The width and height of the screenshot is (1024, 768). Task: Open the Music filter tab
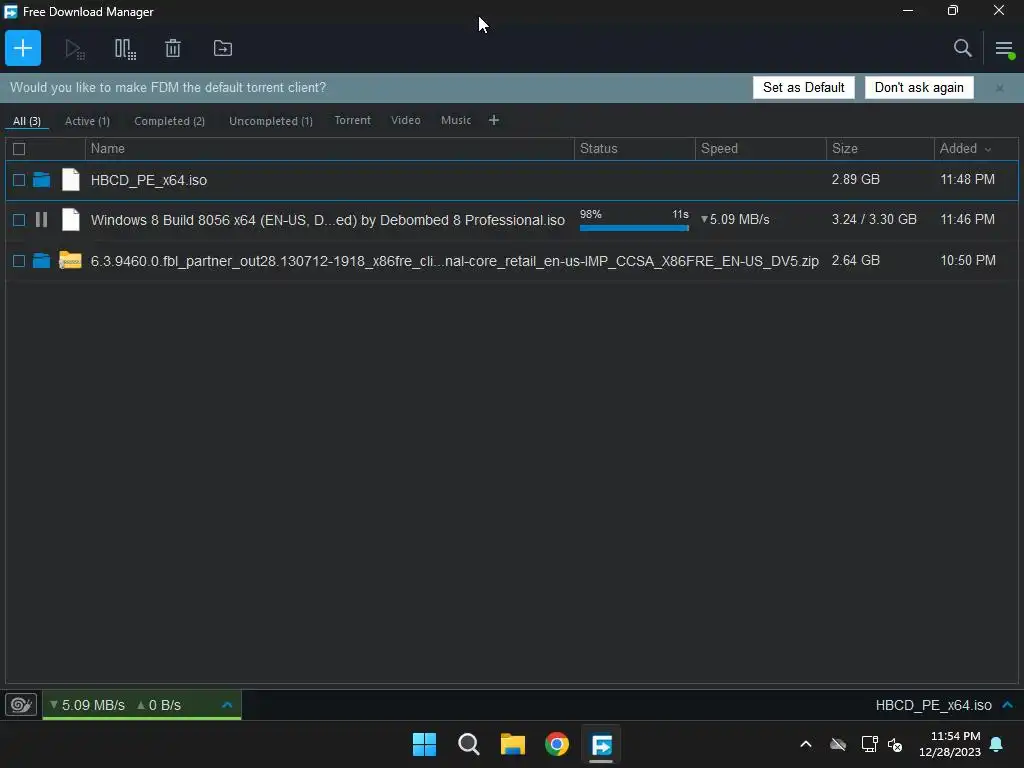click(456, 120)
